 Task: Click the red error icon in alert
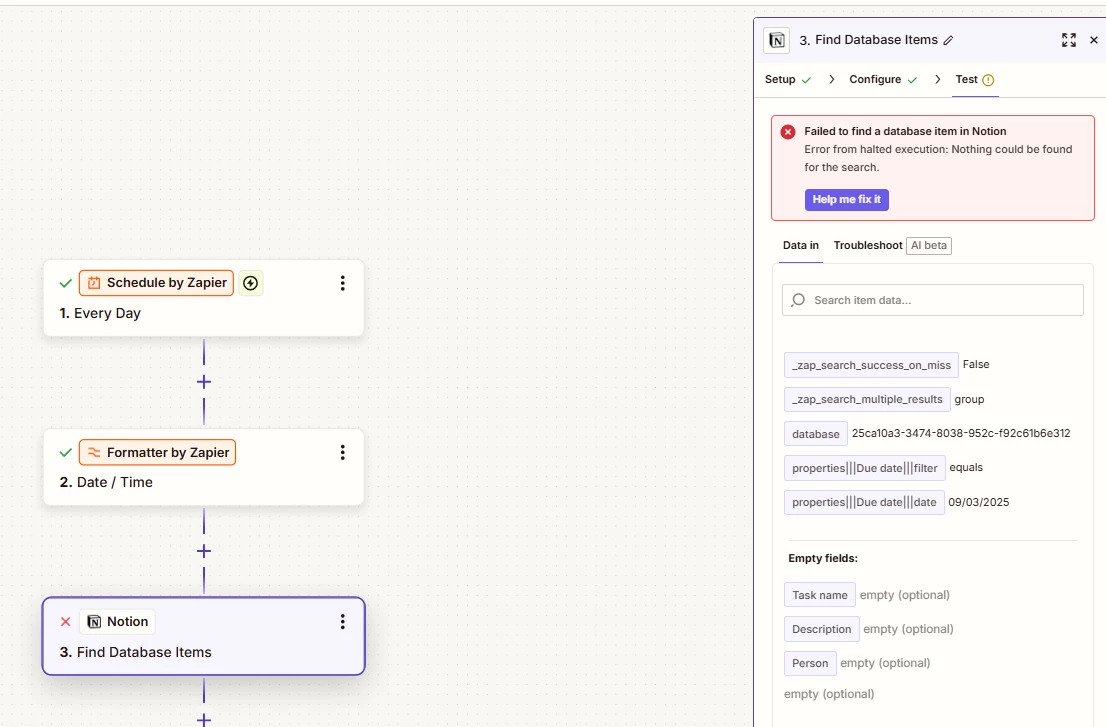[x=788, y=131]
